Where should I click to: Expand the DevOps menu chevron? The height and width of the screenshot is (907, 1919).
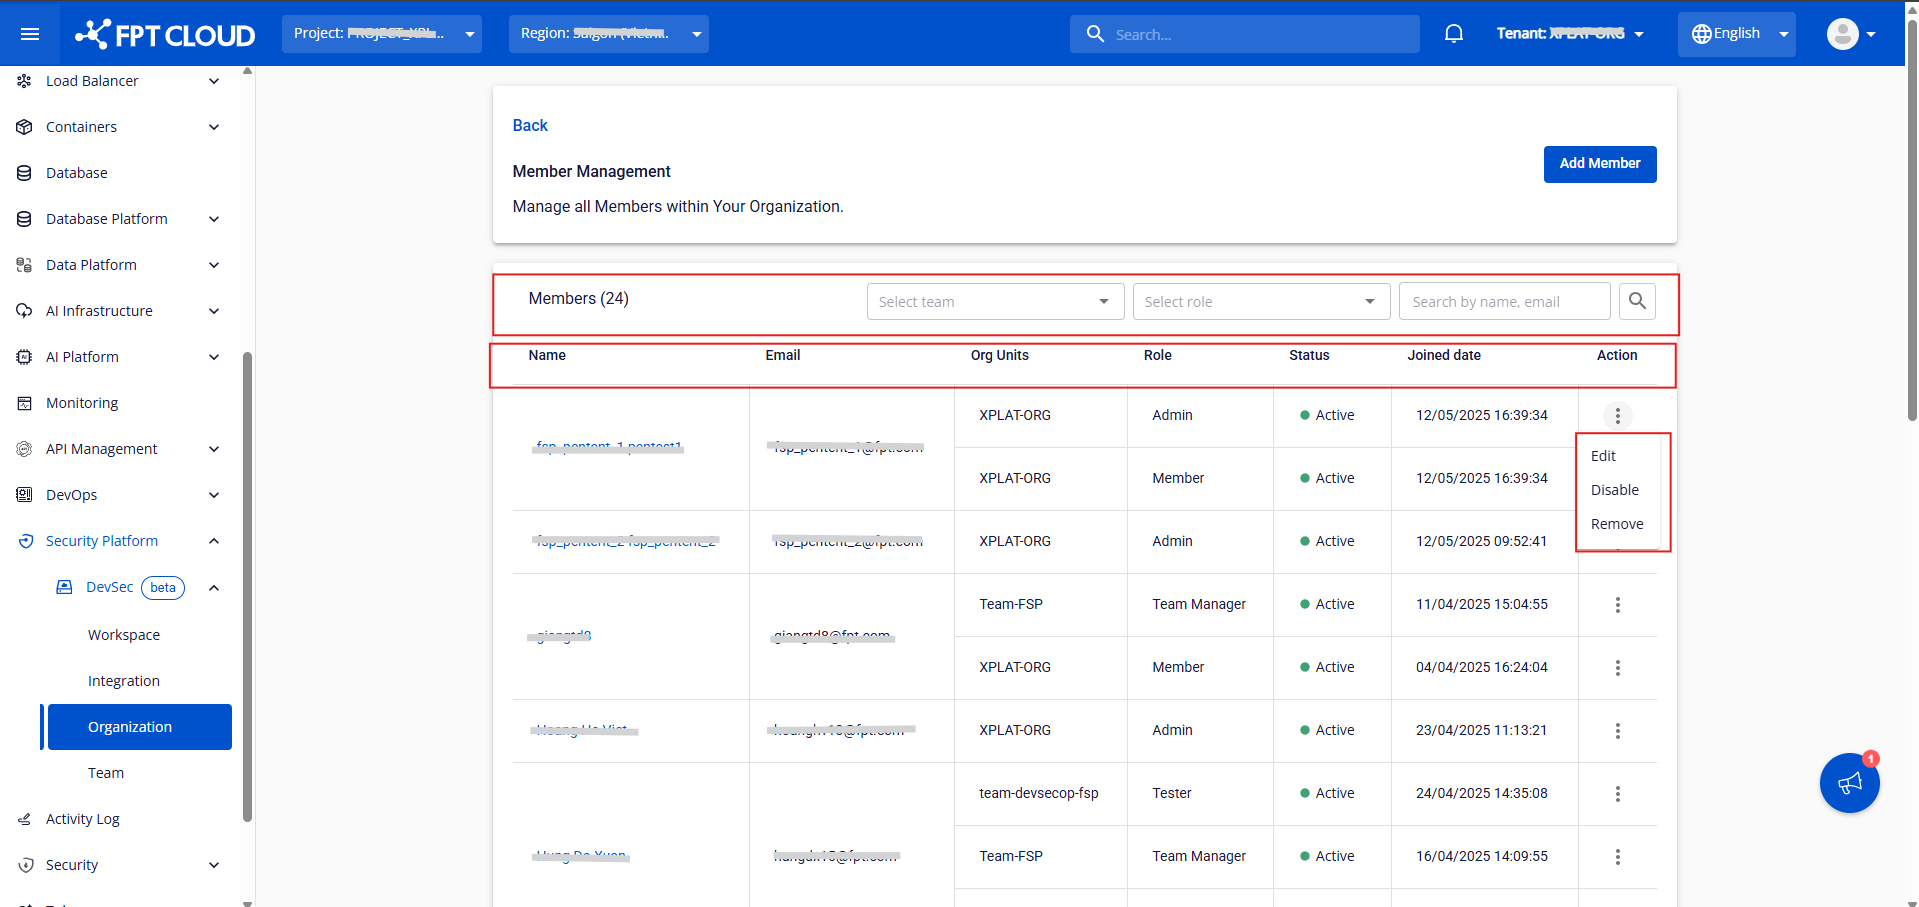click(214, 495)
